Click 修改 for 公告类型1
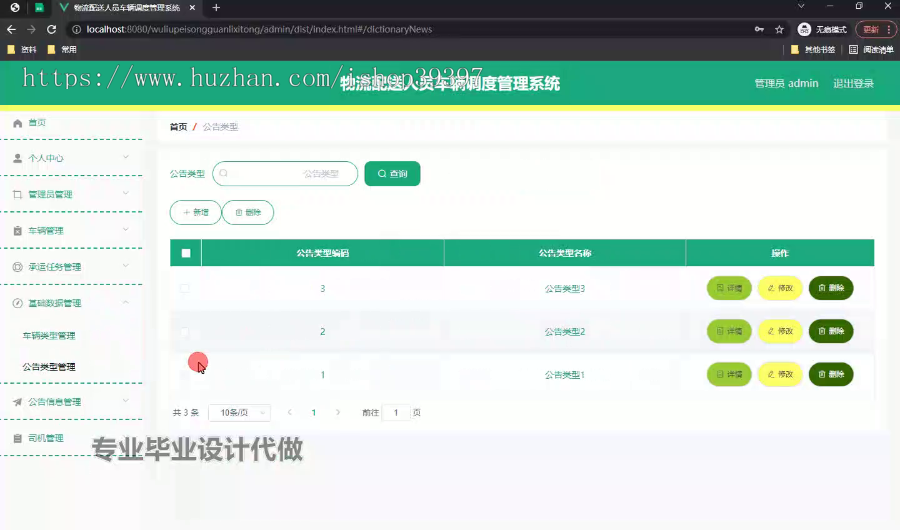The width and height of the screenshot is (900, 530). pyautogui.click(x=779, y=374)
